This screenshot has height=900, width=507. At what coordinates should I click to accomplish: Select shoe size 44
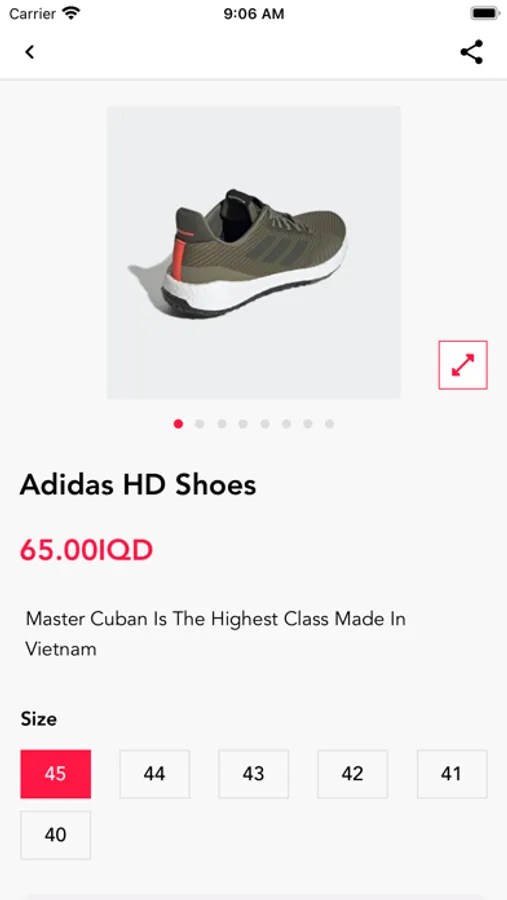point(154,774)
